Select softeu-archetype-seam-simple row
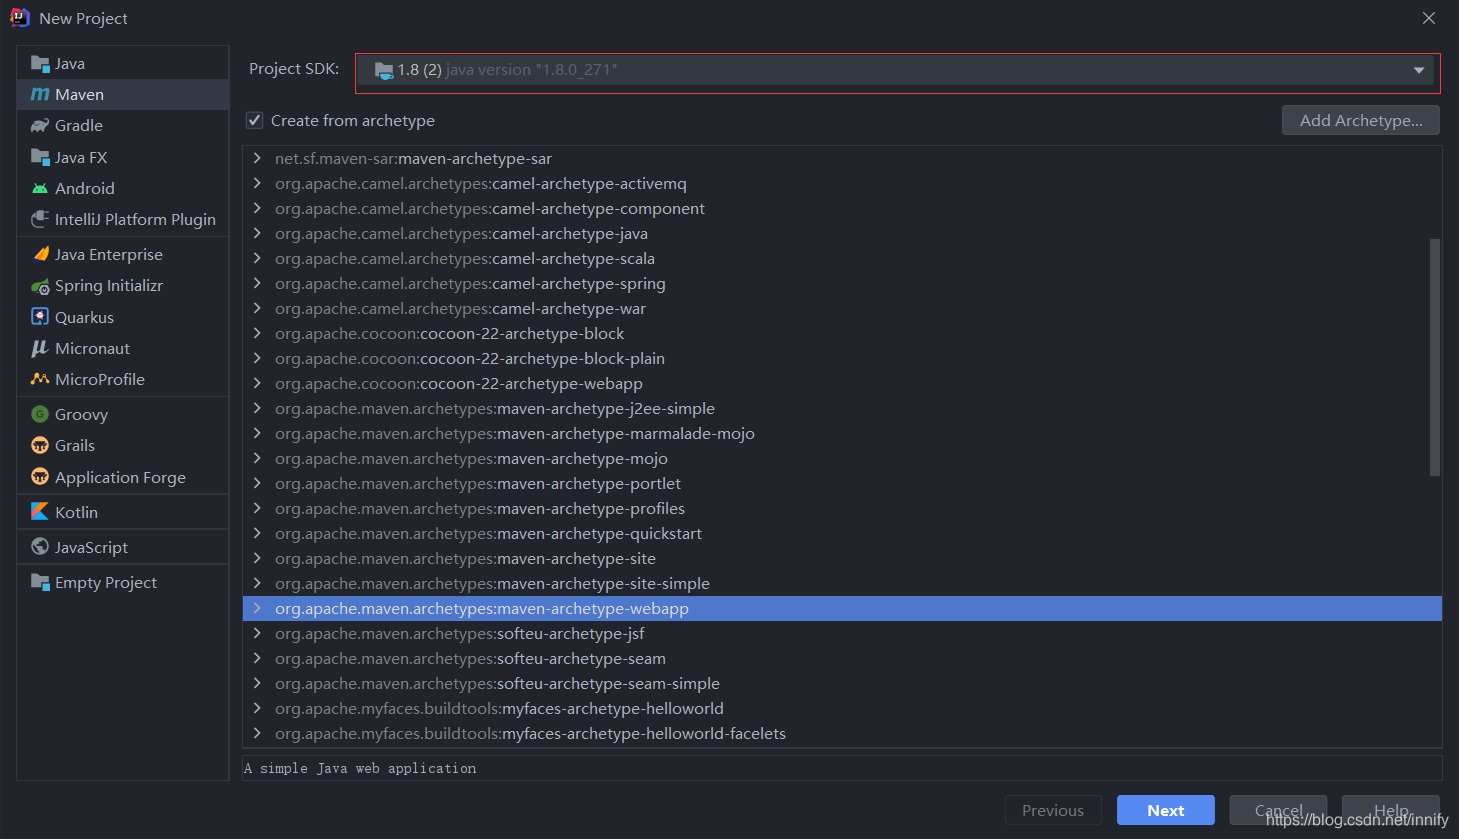 coord(842,683)
